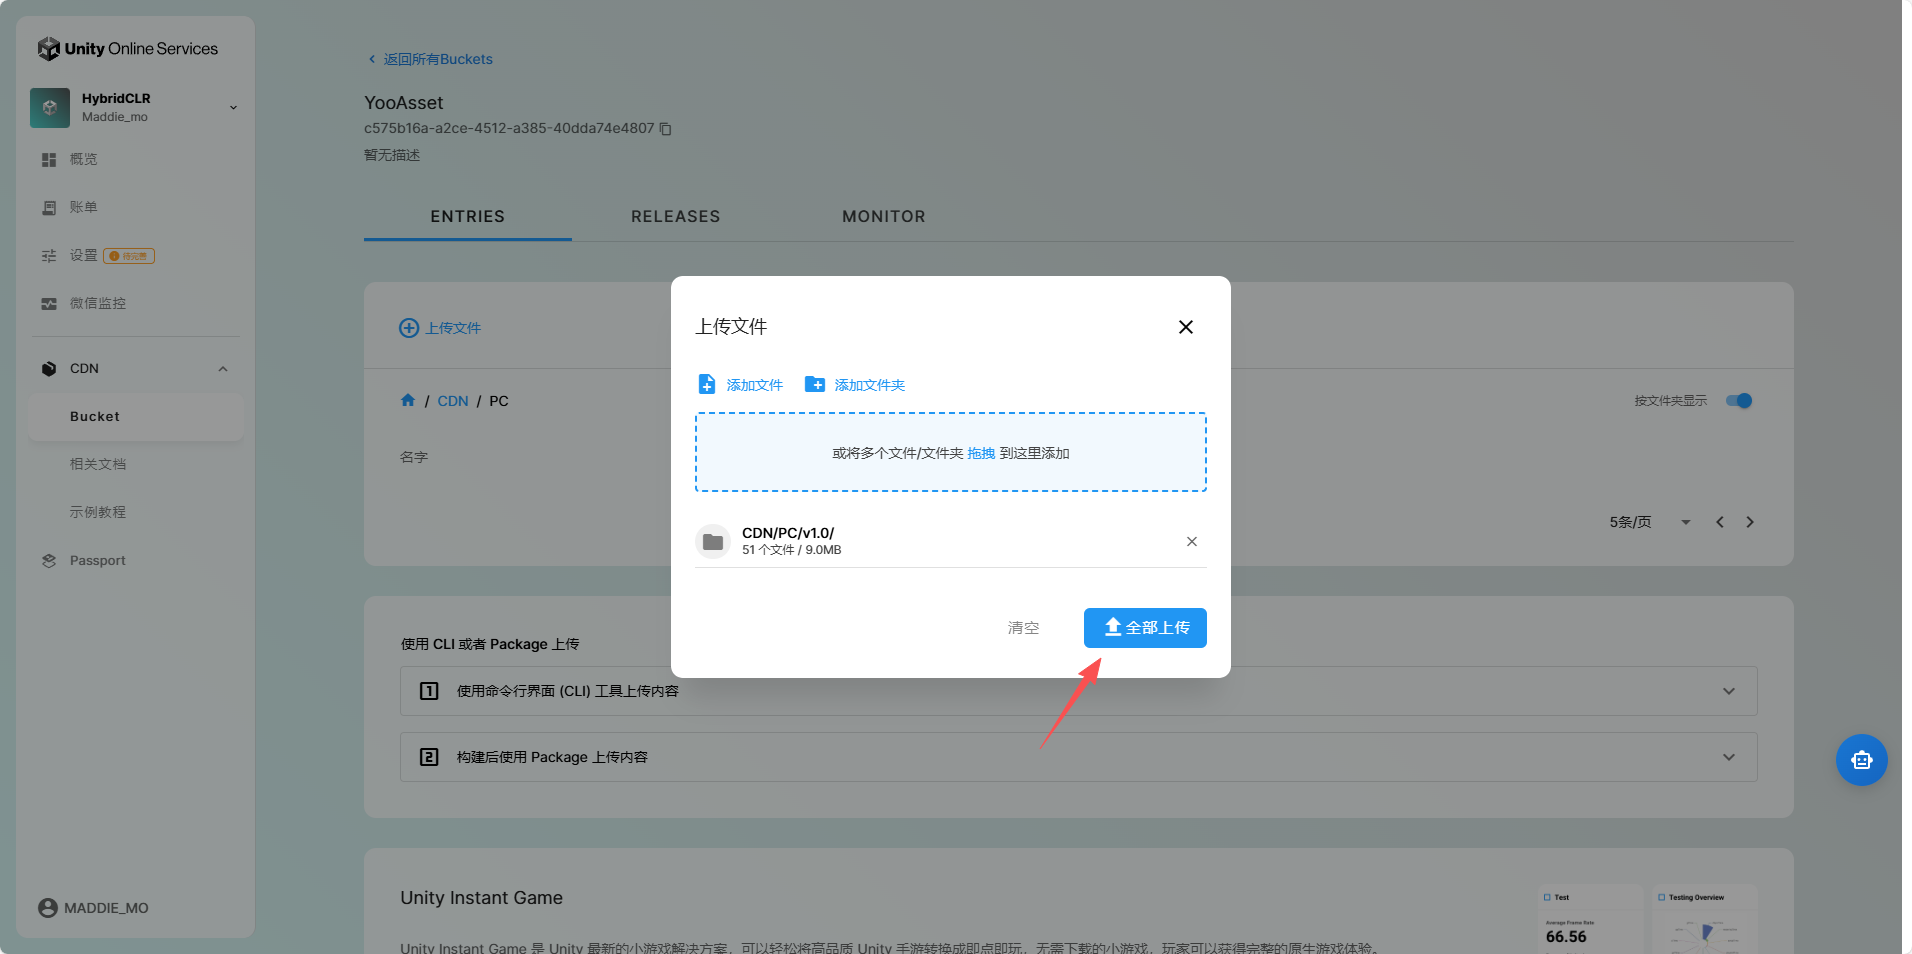Click the dashed drag-and-drop upload area
The height and width of the screenshot is (954, 1912).
(951, 452)
